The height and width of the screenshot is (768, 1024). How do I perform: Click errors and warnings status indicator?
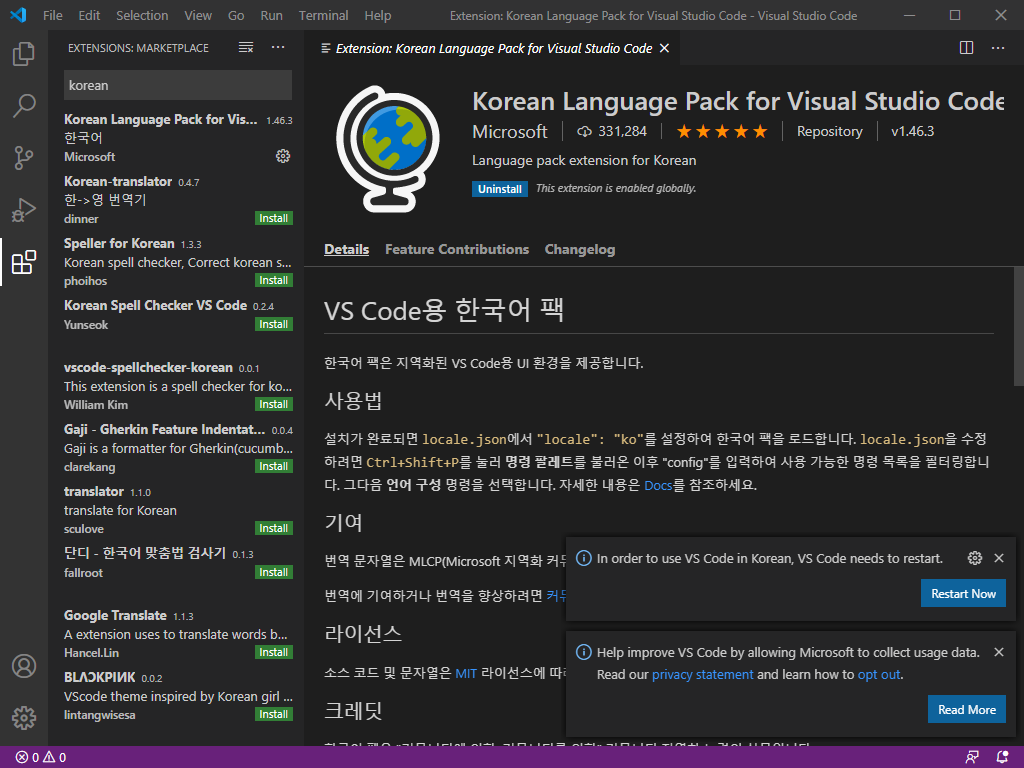tap(41, 757)
